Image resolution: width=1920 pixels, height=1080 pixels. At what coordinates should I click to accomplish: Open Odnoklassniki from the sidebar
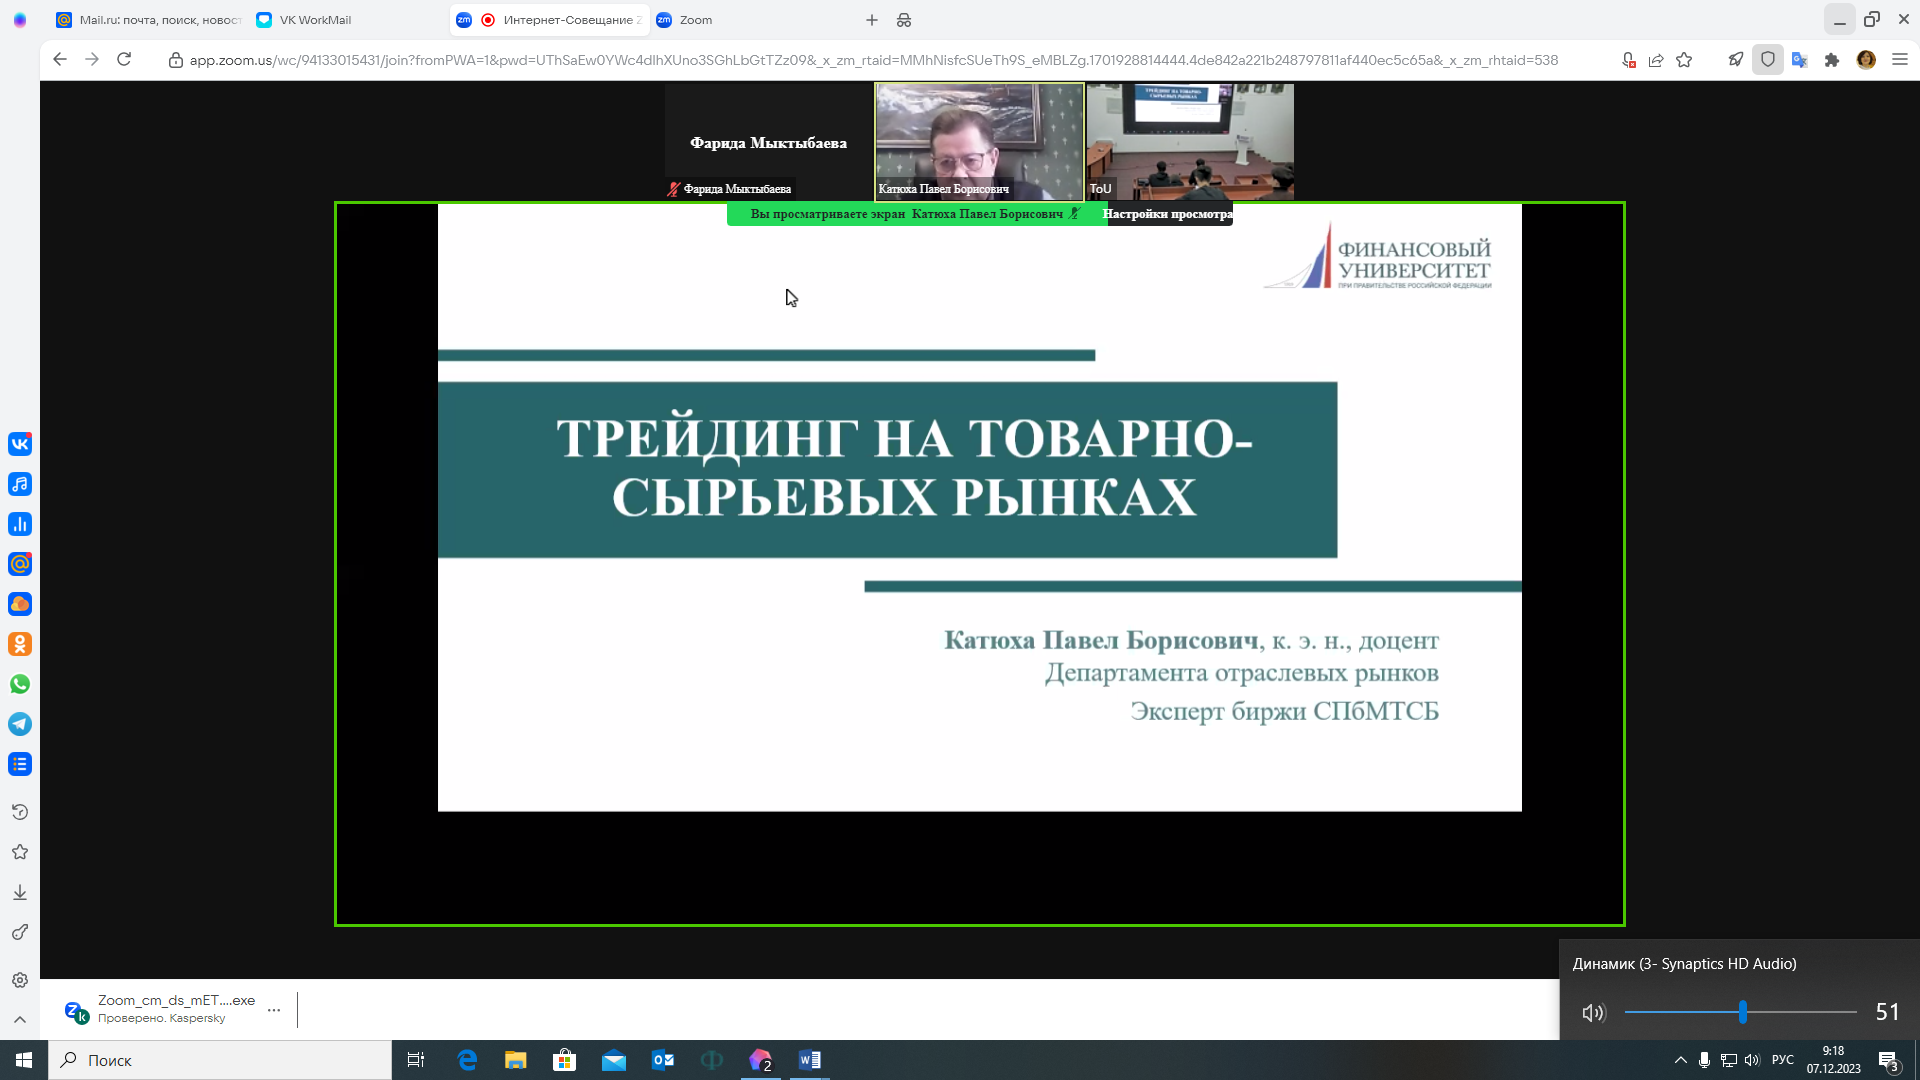[20, 644]
